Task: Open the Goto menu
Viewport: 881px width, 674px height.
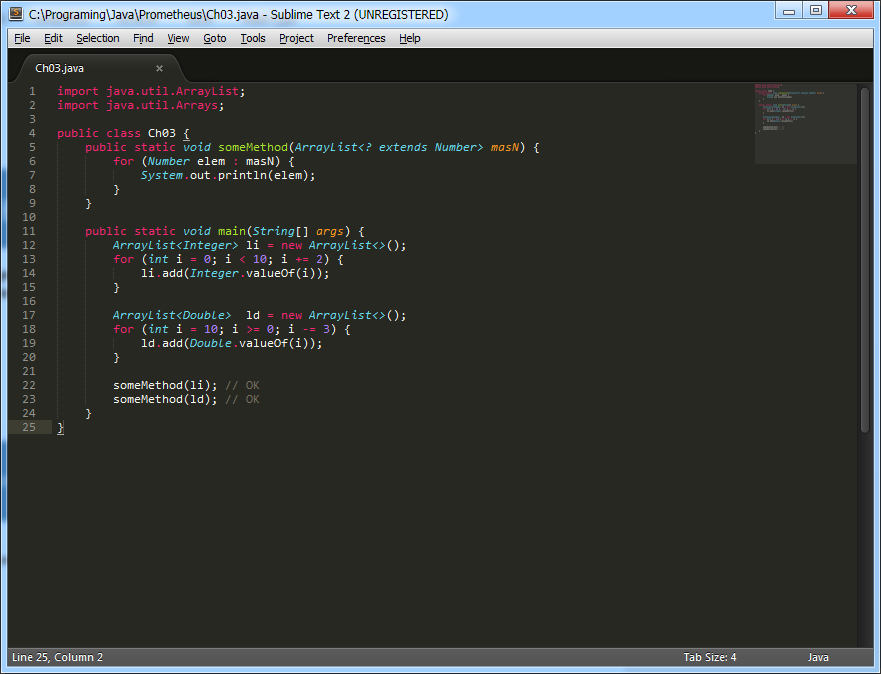Action: pos(214,38)
